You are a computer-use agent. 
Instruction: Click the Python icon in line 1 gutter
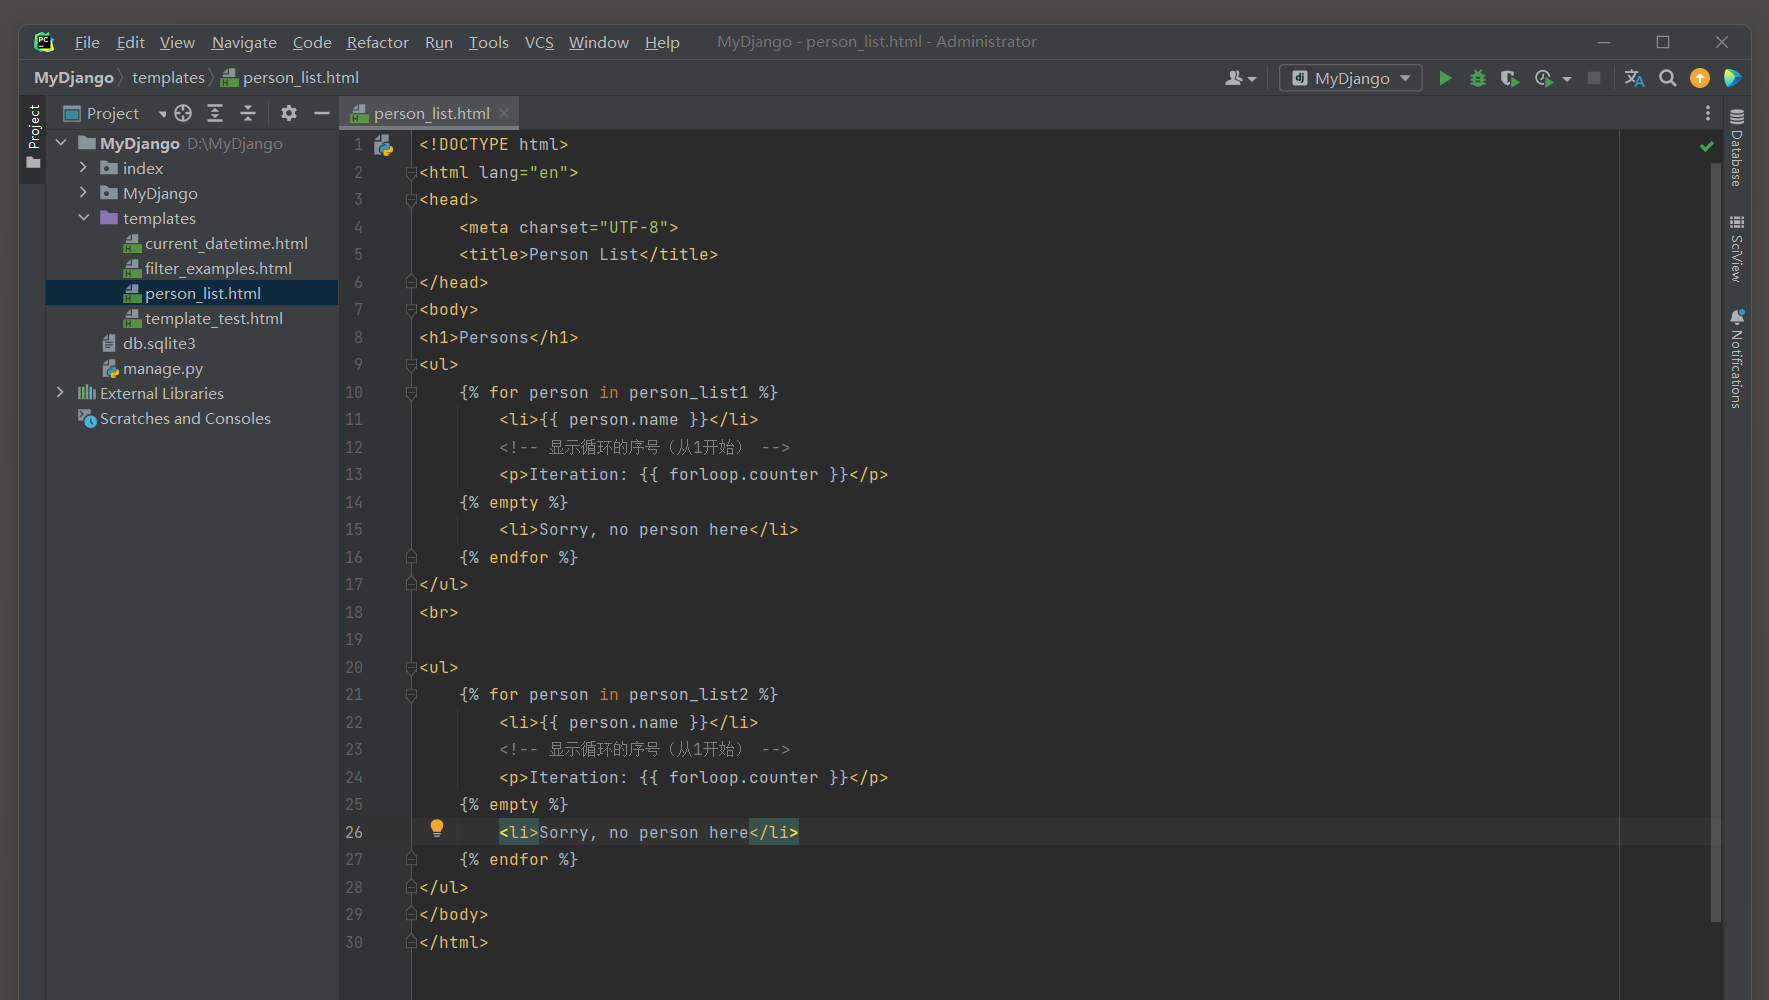point(384,146)
